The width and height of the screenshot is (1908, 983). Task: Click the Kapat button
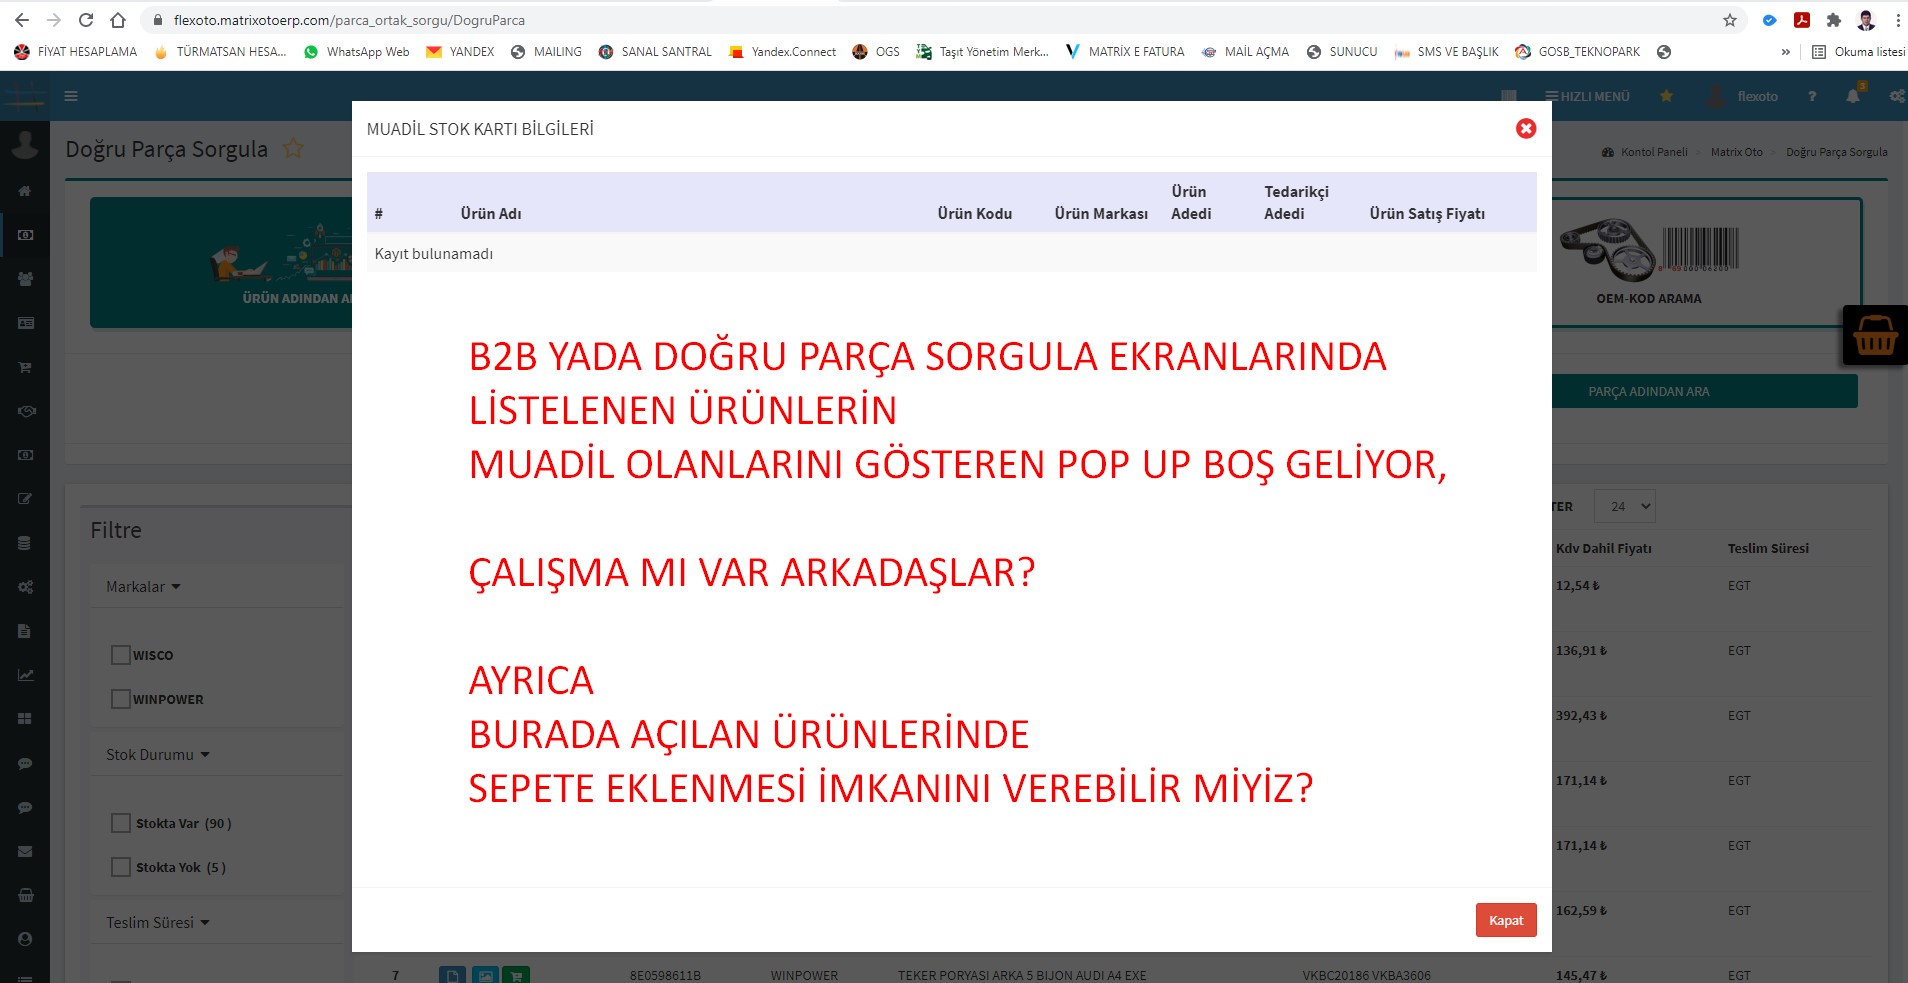(1505, 920)
